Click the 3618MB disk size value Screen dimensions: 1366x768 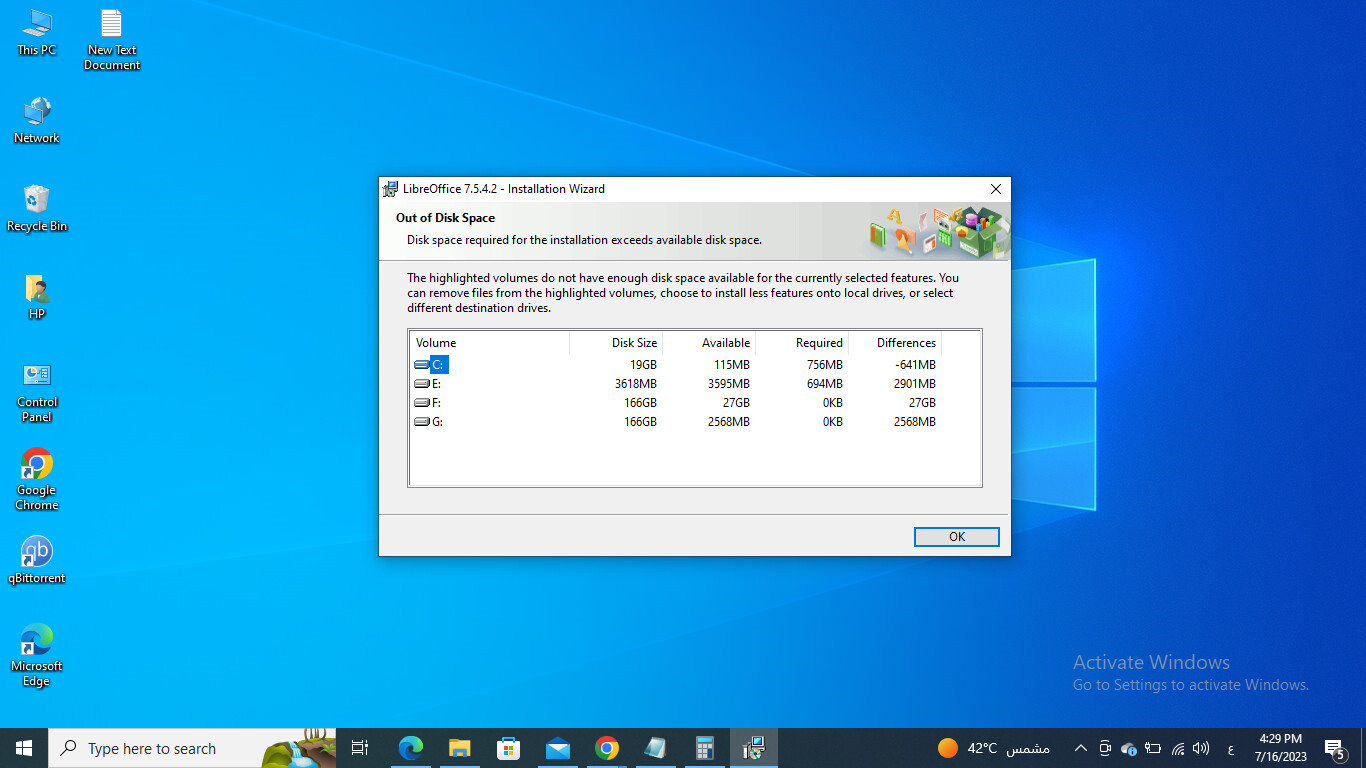point(635,384)
